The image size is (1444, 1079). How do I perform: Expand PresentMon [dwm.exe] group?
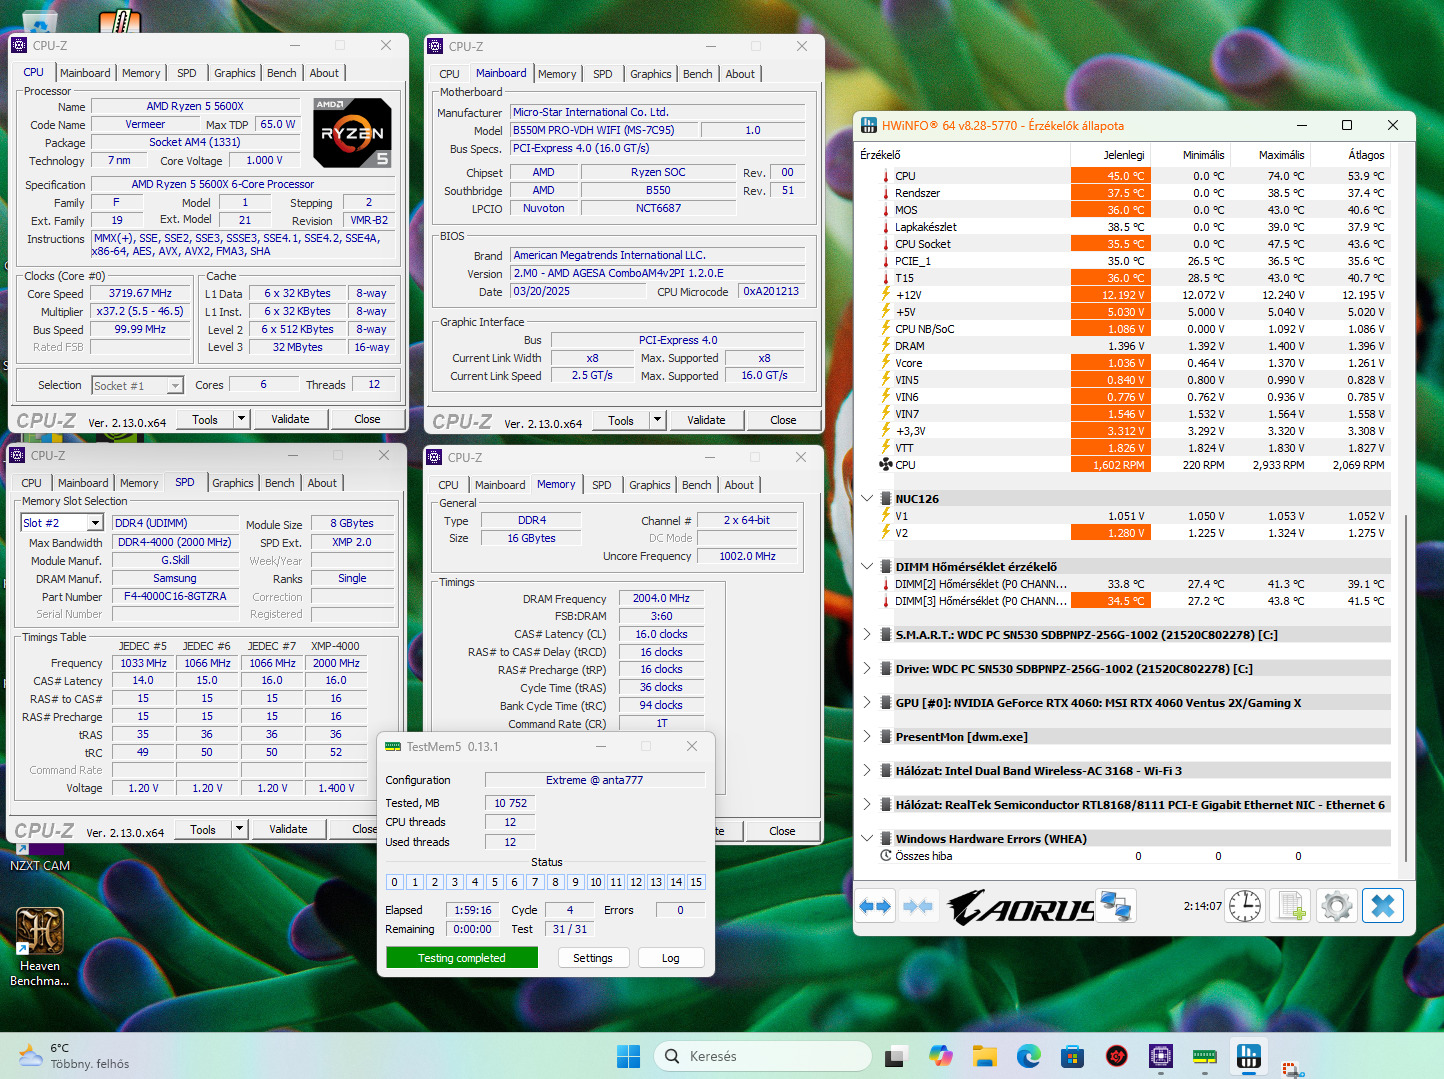pos(867,736)
